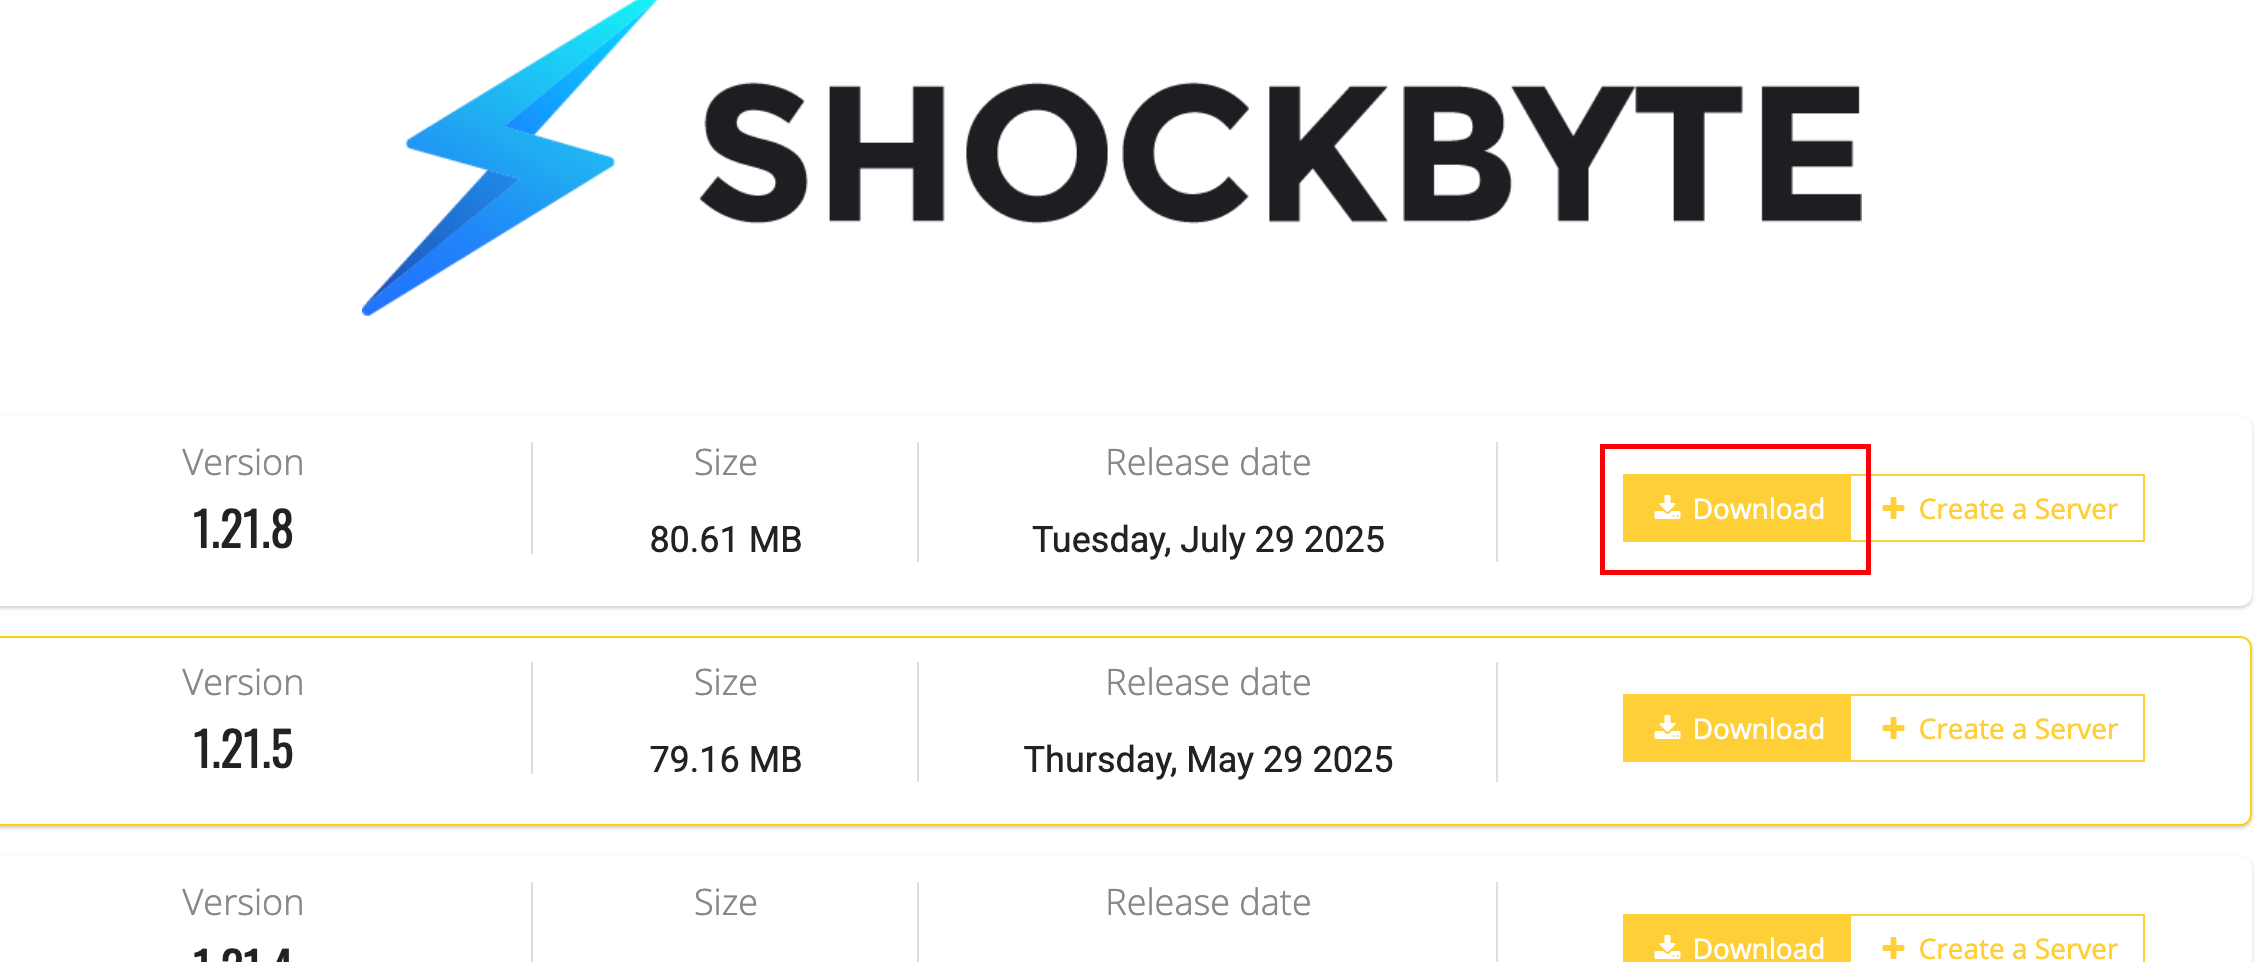Screen dimensions: 2258x962
Task: Click the download arrow icon for version 1.21.8
Action: pos(1667,508)
